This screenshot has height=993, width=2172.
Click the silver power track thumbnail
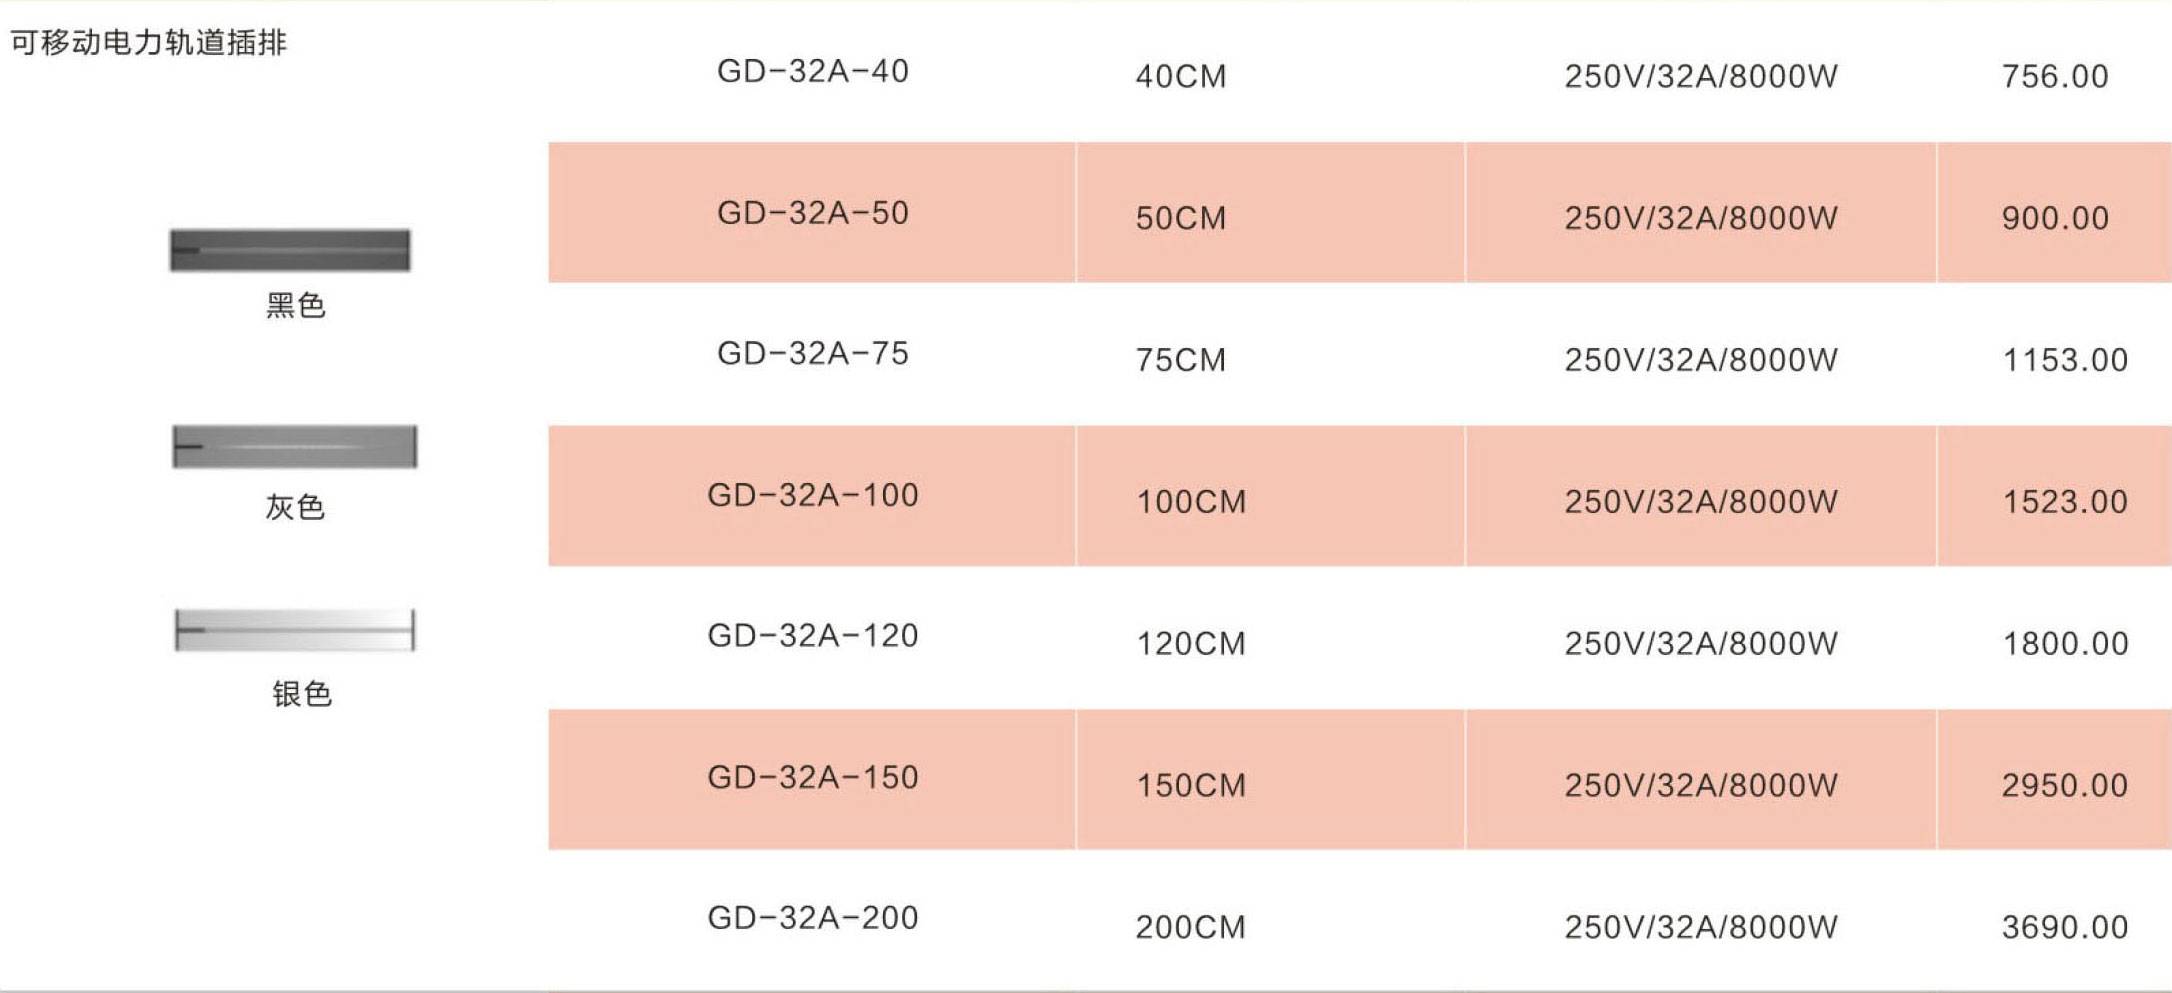point(295,630)
